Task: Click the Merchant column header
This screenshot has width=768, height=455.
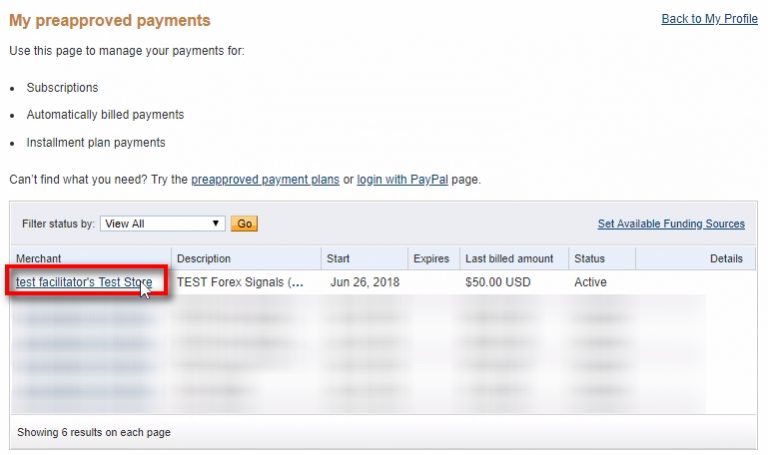Action: click(39, 259)
